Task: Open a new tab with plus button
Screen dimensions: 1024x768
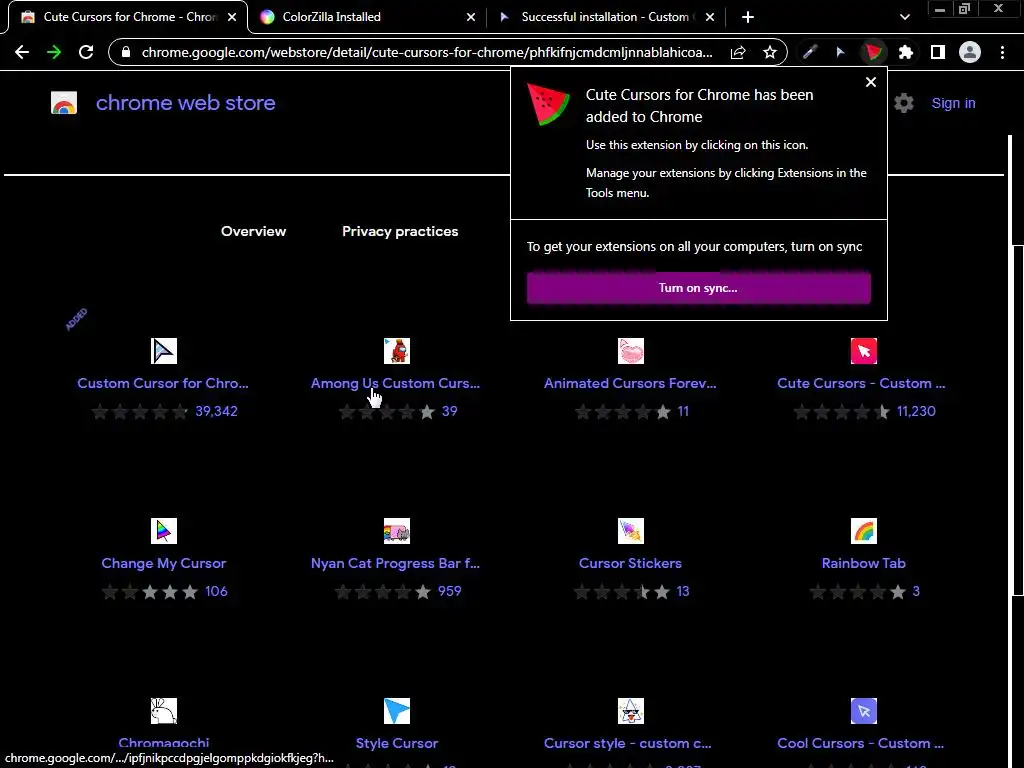Action: coord(748,17)
